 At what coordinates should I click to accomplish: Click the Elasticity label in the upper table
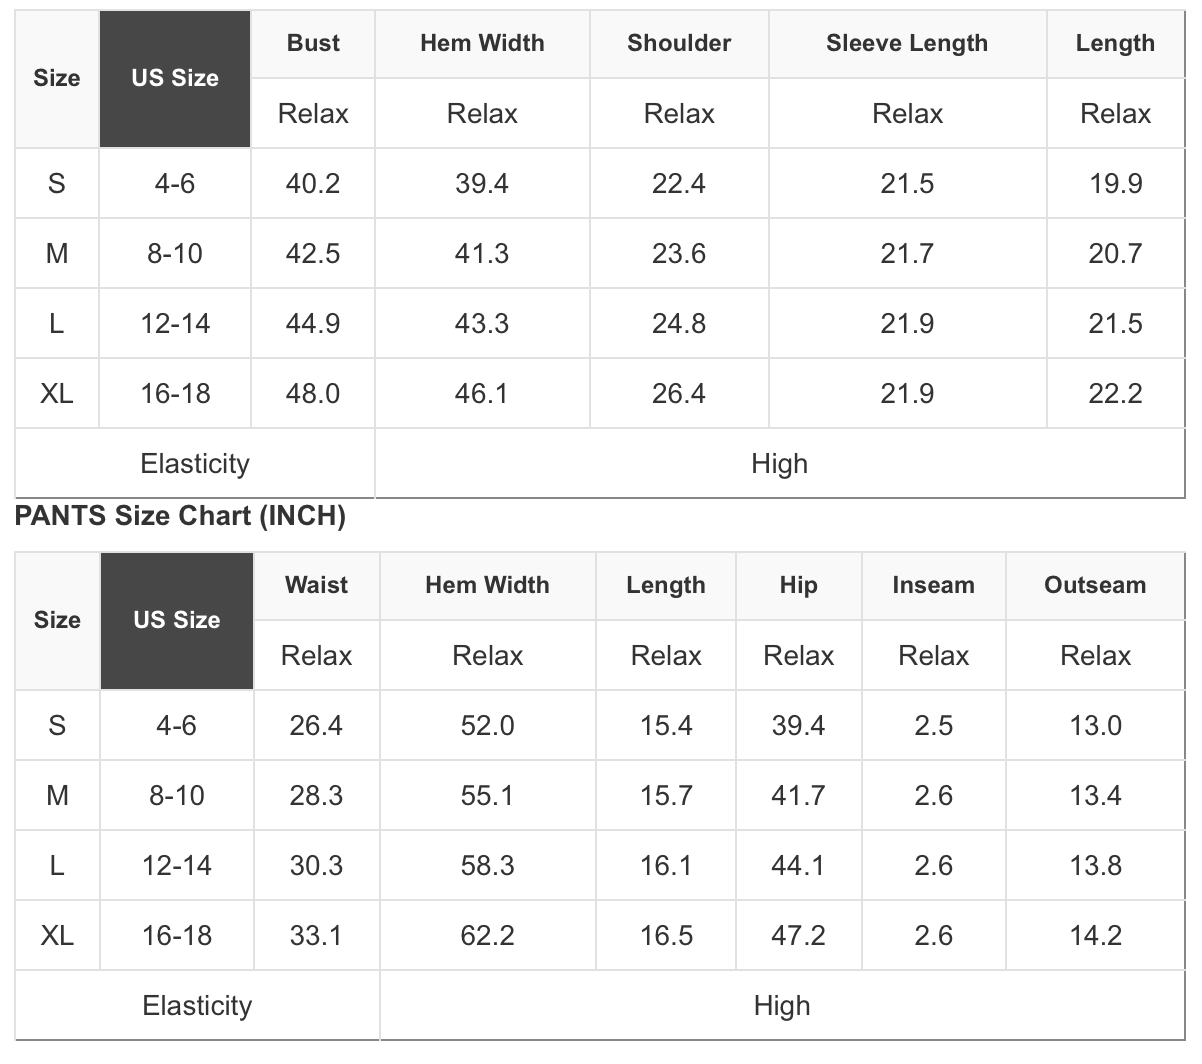click(195, 463)
